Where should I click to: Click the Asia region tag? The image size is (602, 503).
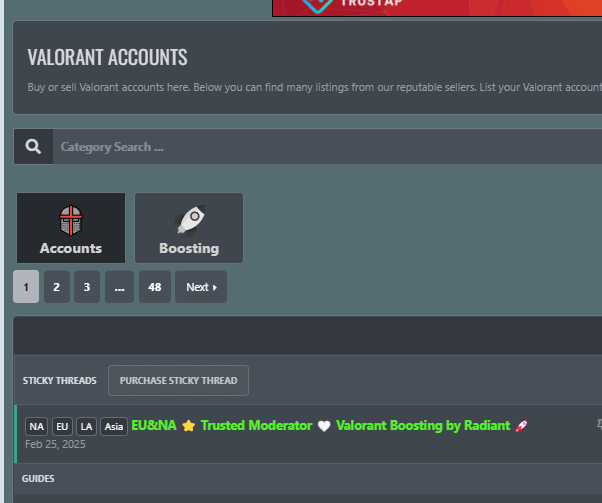114,427
